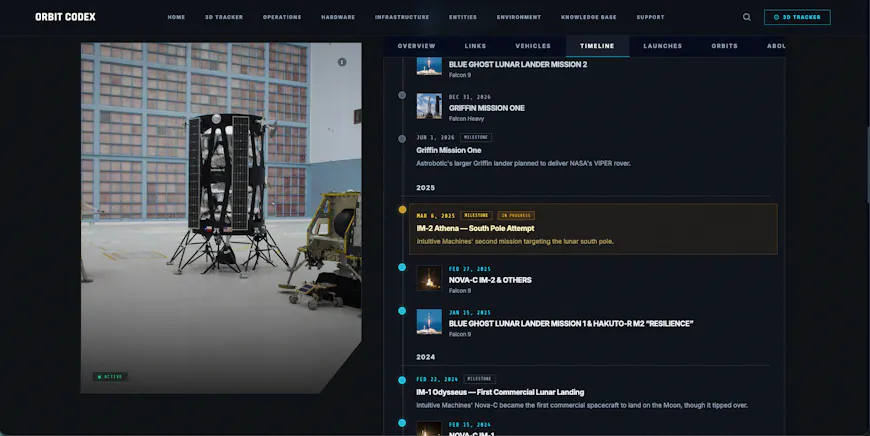Open Blue Ghost Lunar Lander Mission 2 entry
The width and height of the screenshot is (870, 436).
pos(518,64)
